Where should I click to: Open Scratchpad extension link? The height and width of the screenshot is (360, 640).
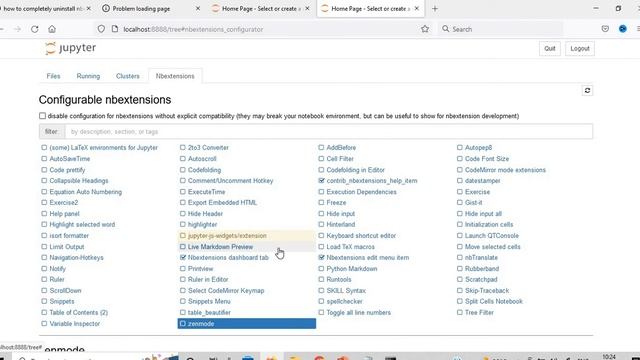[481, 280]
